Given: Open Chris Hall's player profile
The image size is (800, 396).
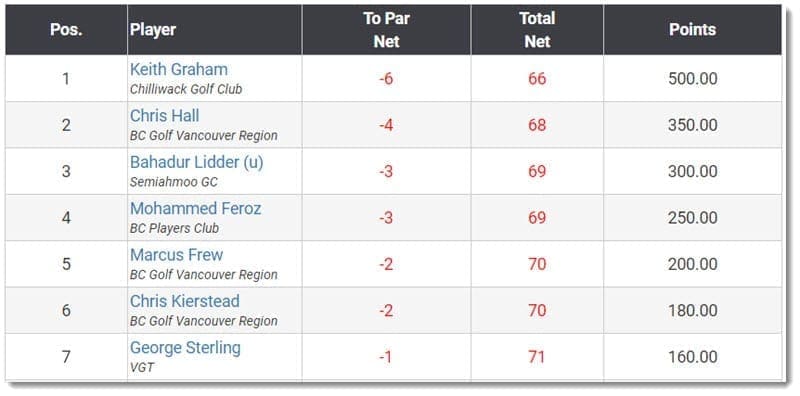Looking at the screenshot, I should pos(164,116).
